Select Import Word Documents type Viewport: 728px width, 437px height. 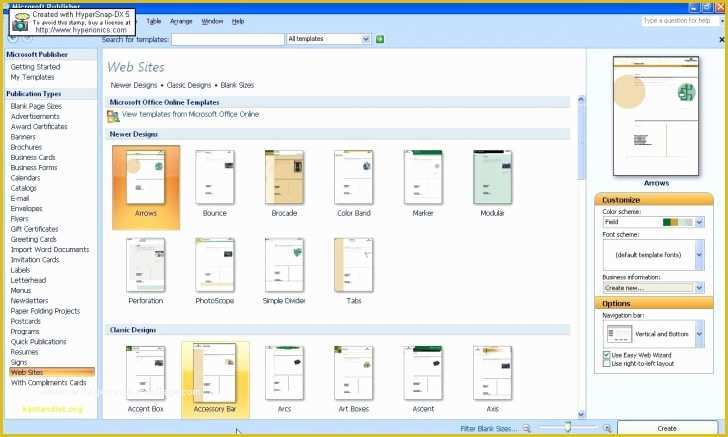[x=50, y=249]
